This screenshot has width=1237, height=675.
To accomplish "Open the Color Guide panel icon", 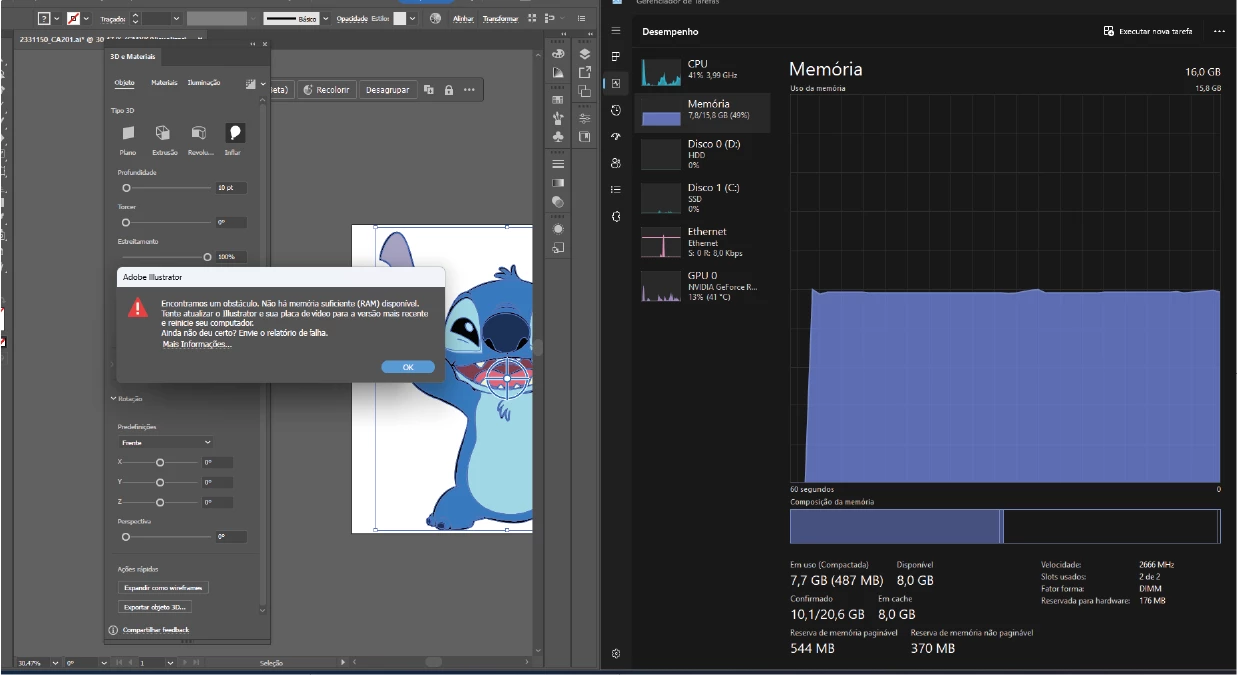I will [x=558, y=73].
